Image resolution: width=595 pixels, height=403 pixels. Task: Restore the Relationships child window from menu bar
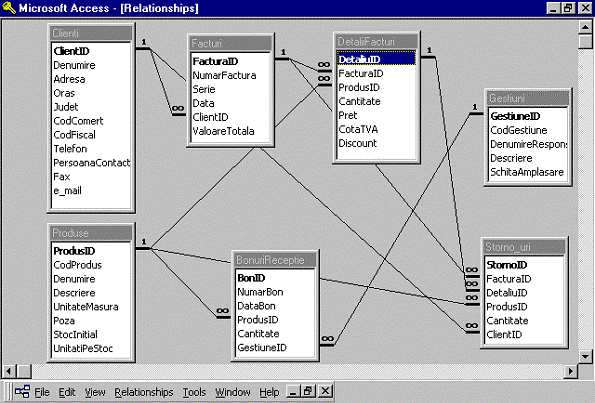click(x=308, y=391)
